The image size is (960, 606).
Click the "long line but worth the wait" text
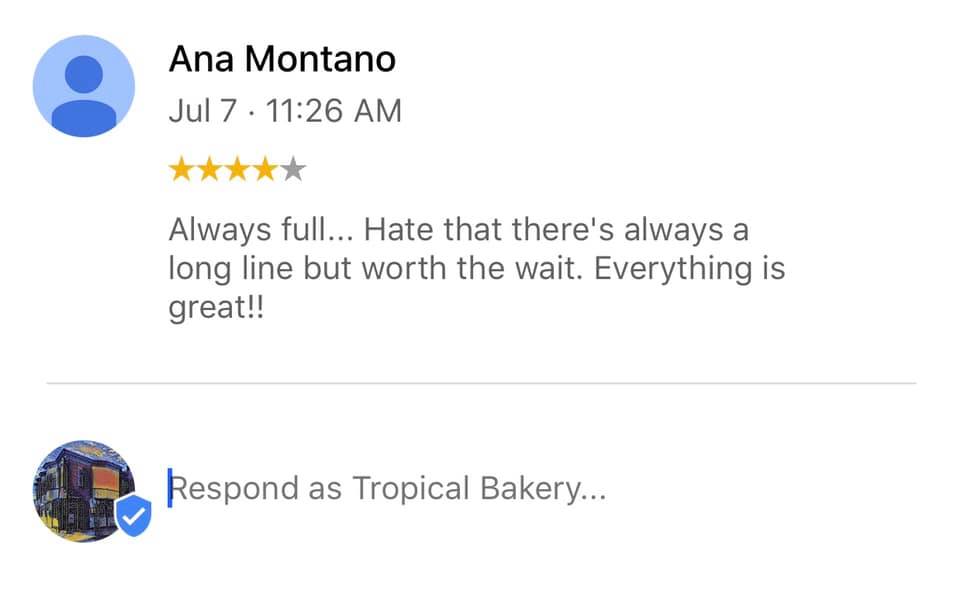click(x=376, y=270)
